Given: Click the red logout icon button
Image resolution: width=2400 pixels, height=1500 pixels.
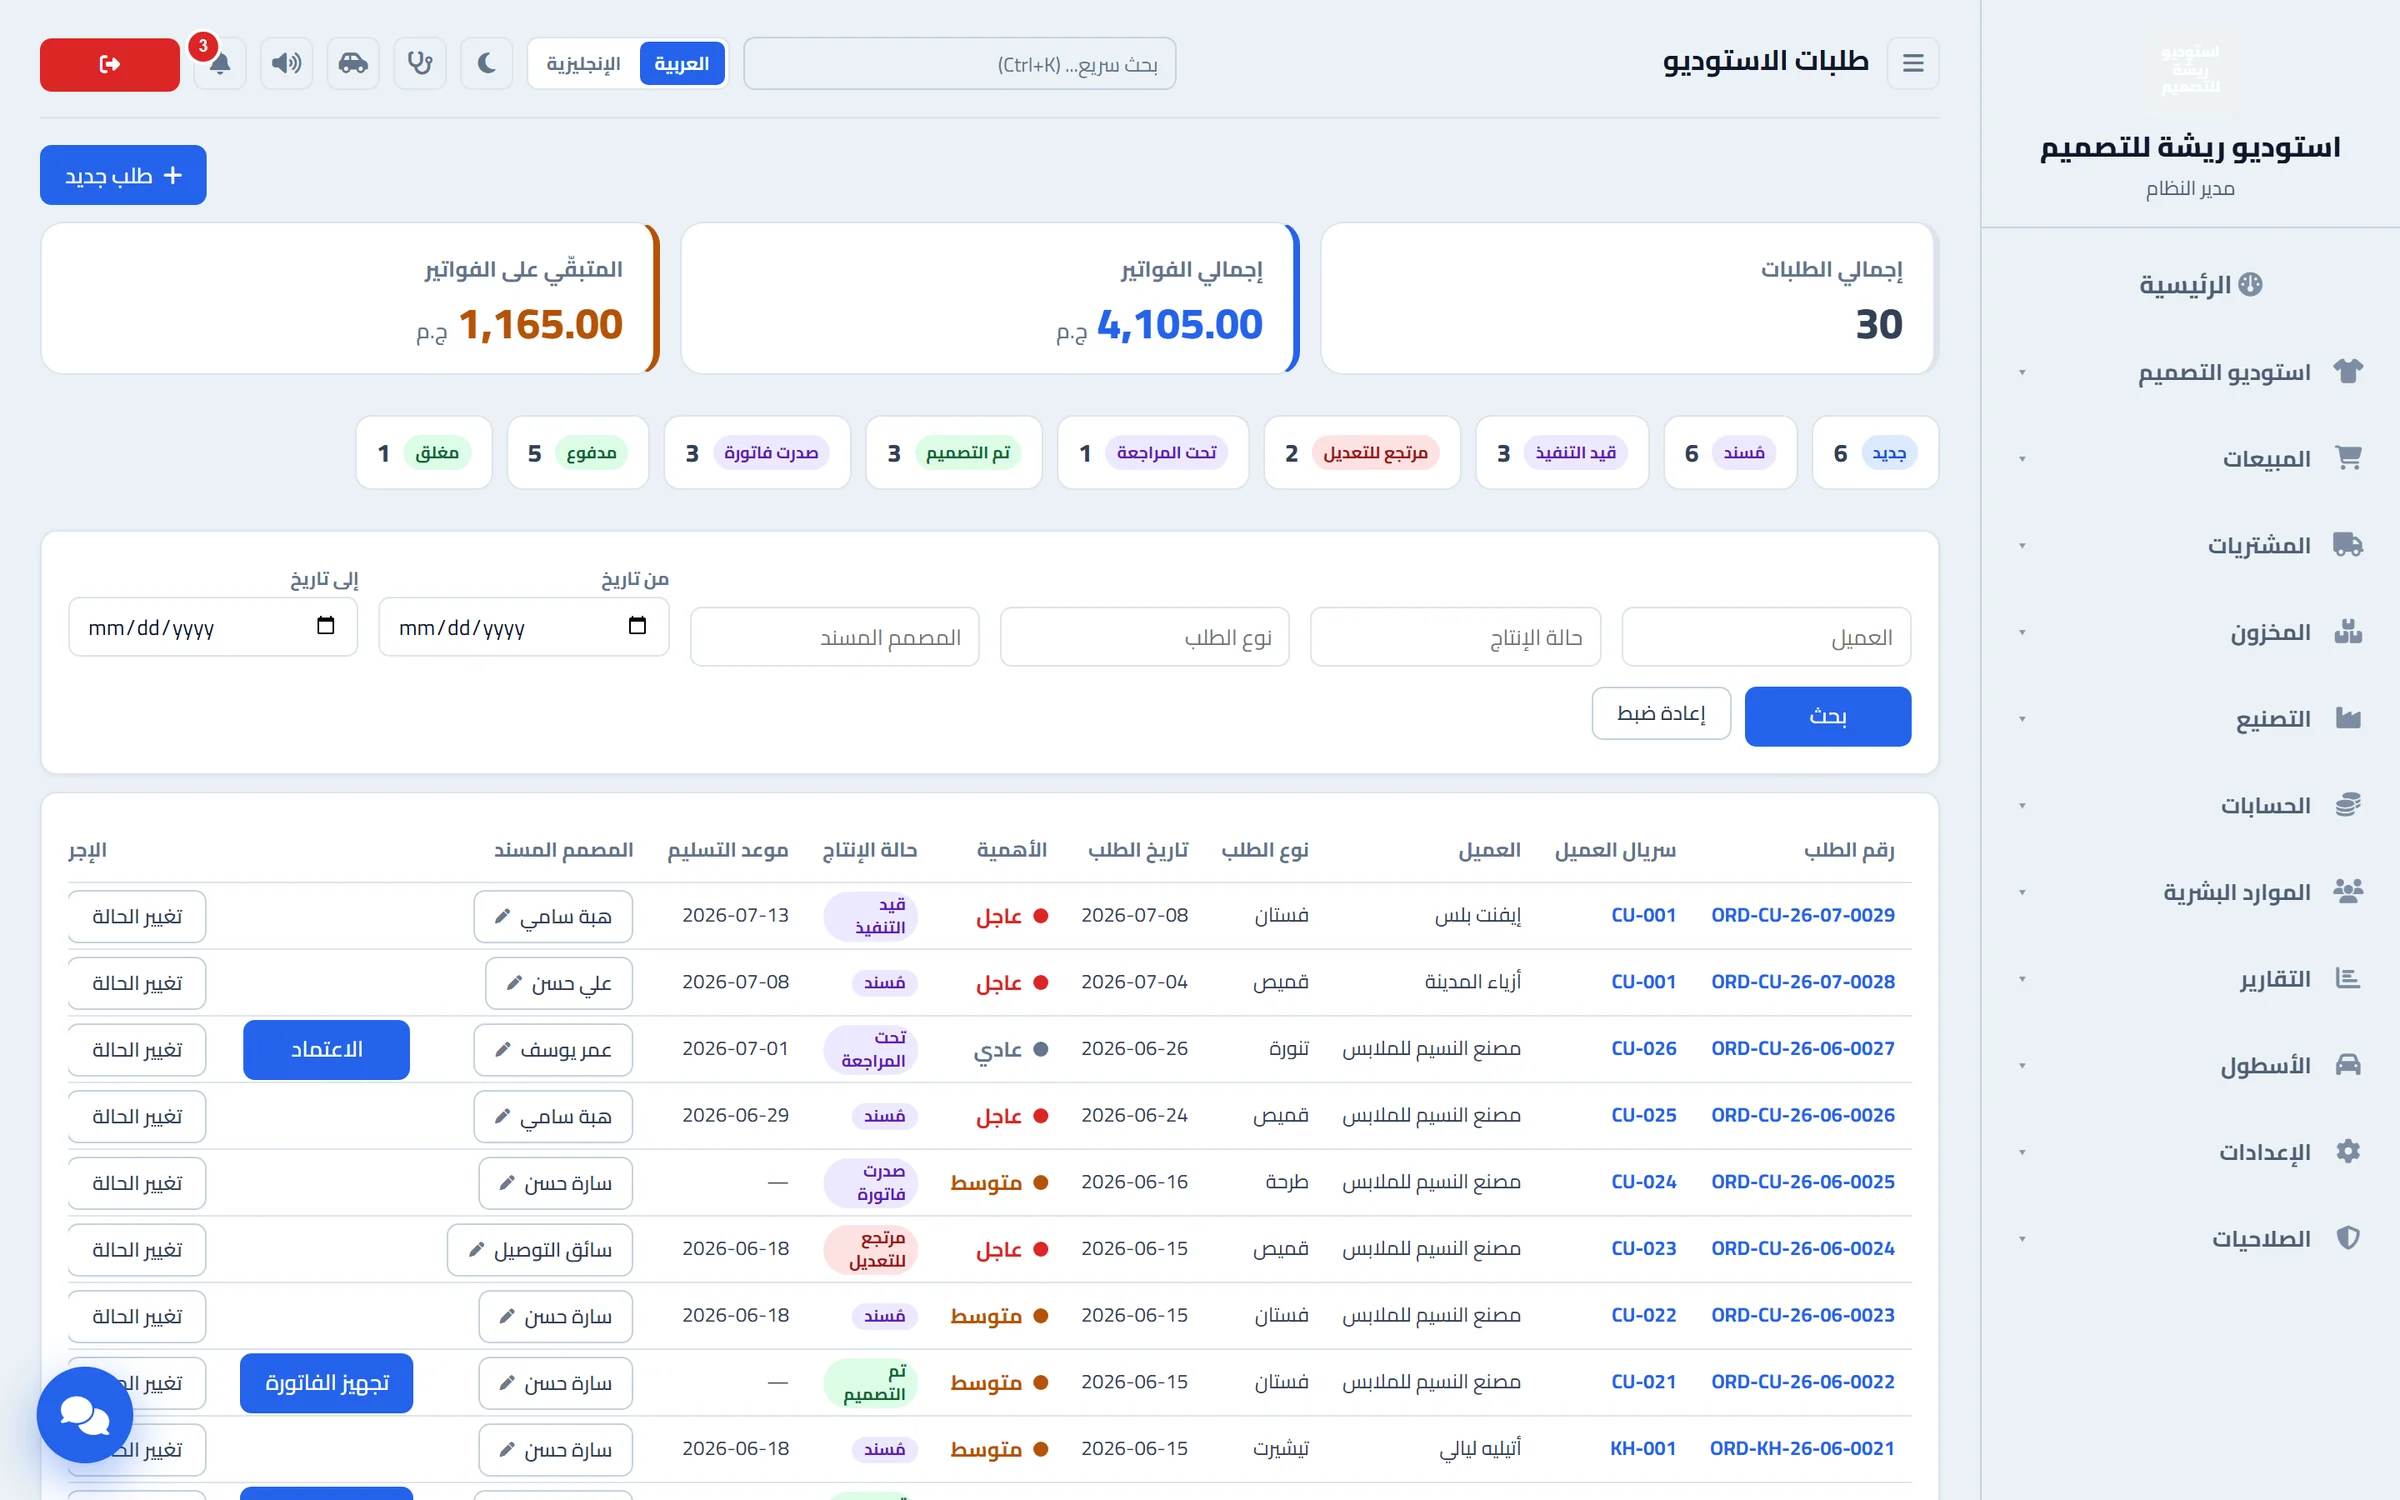Looking at the screenshot, I should coord(110,64).
